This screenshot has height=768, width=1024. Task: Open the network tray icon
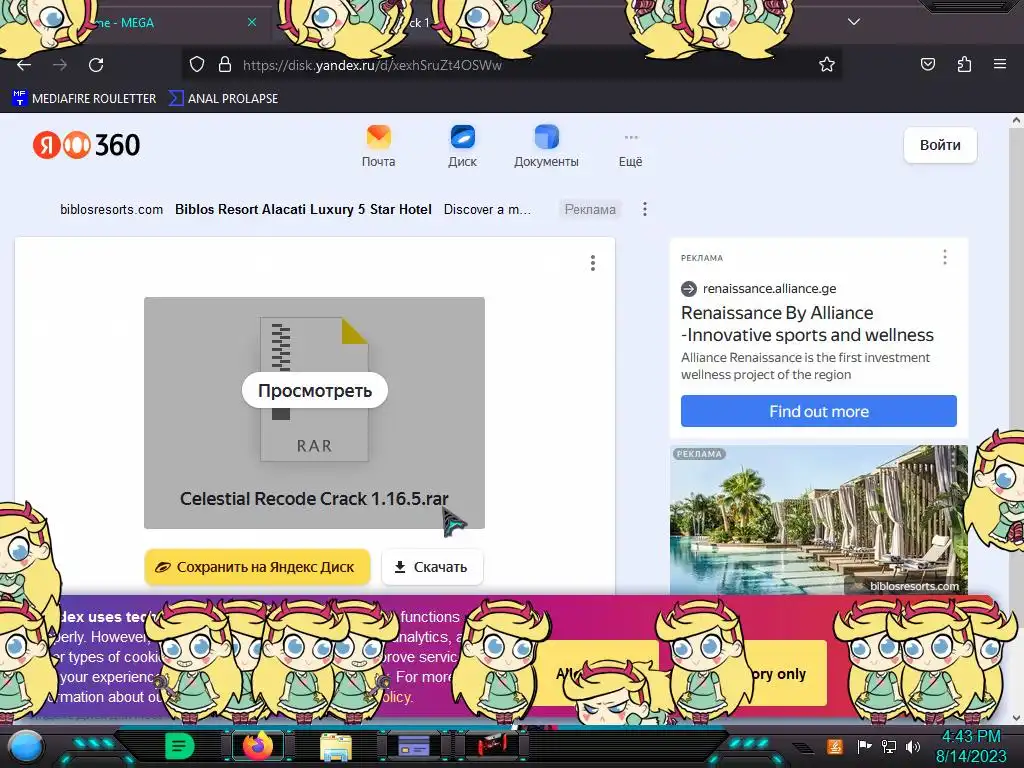pyautogui.click(x=888, y=746)
